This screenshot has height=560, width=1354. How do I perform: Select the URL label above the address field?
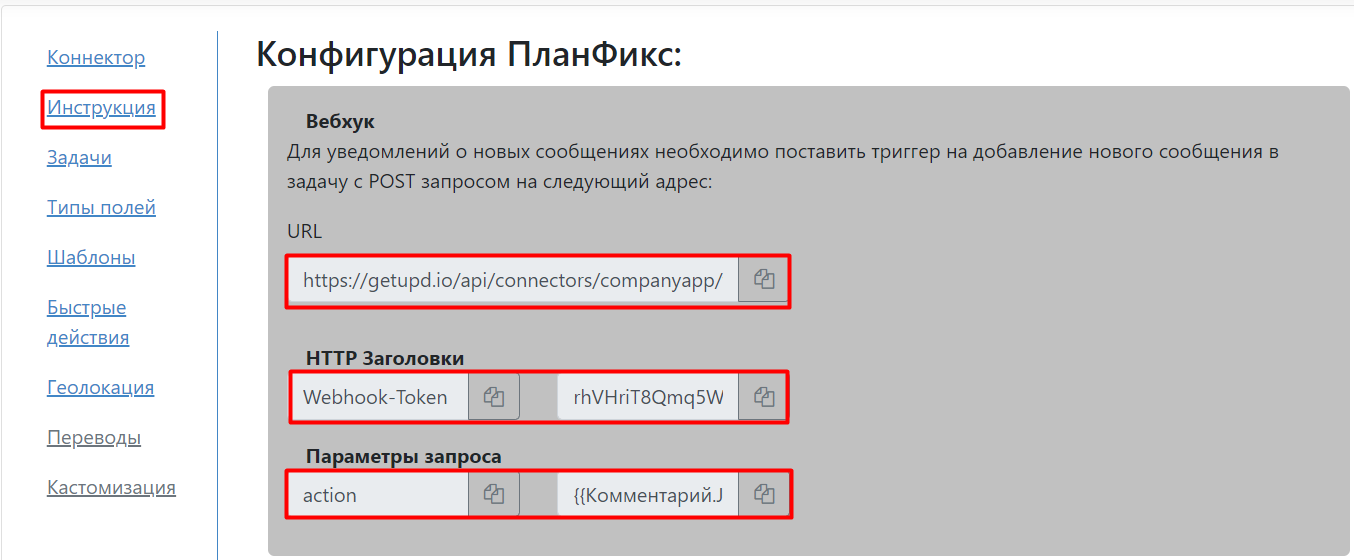(304, 231)
